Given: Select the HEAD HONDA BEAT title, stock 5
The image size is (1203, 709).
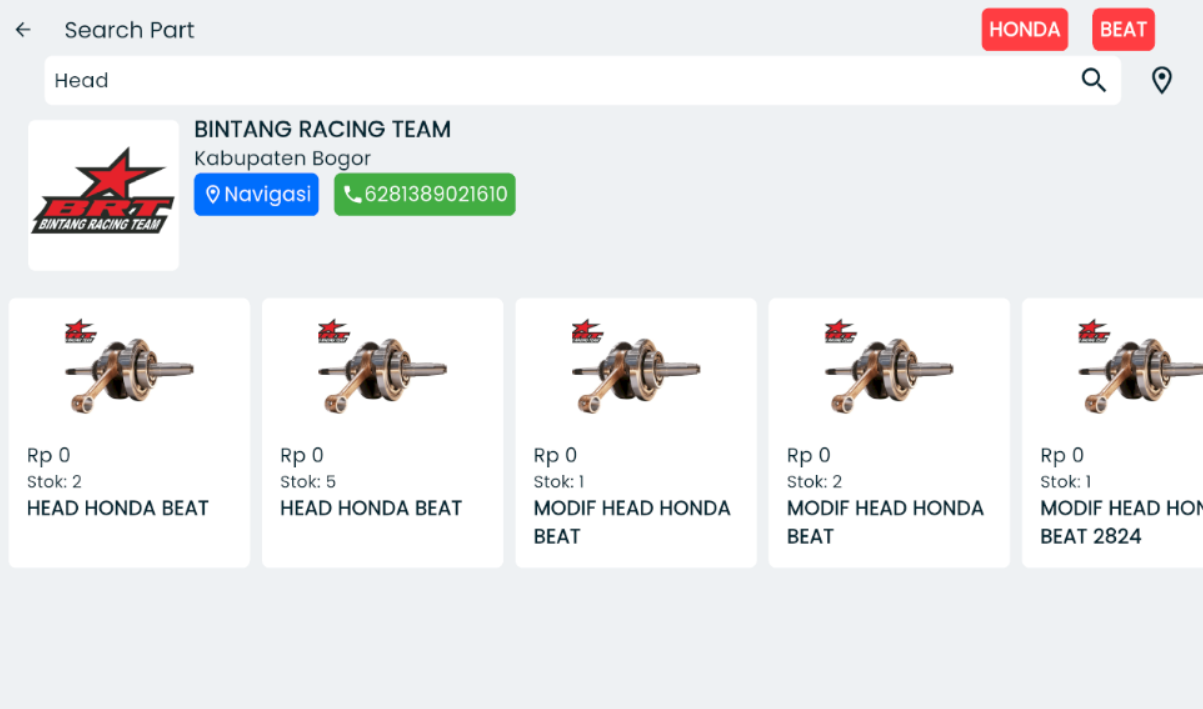Looking at the screenshot, I should 371,508.
